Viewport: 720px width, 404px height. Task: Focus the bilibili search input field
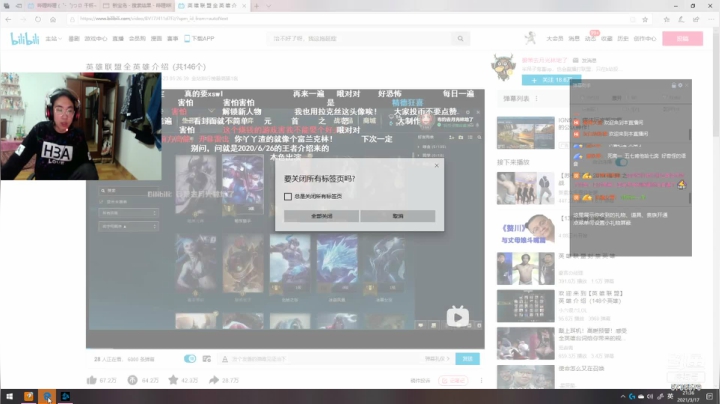click(x=360, y=39)
